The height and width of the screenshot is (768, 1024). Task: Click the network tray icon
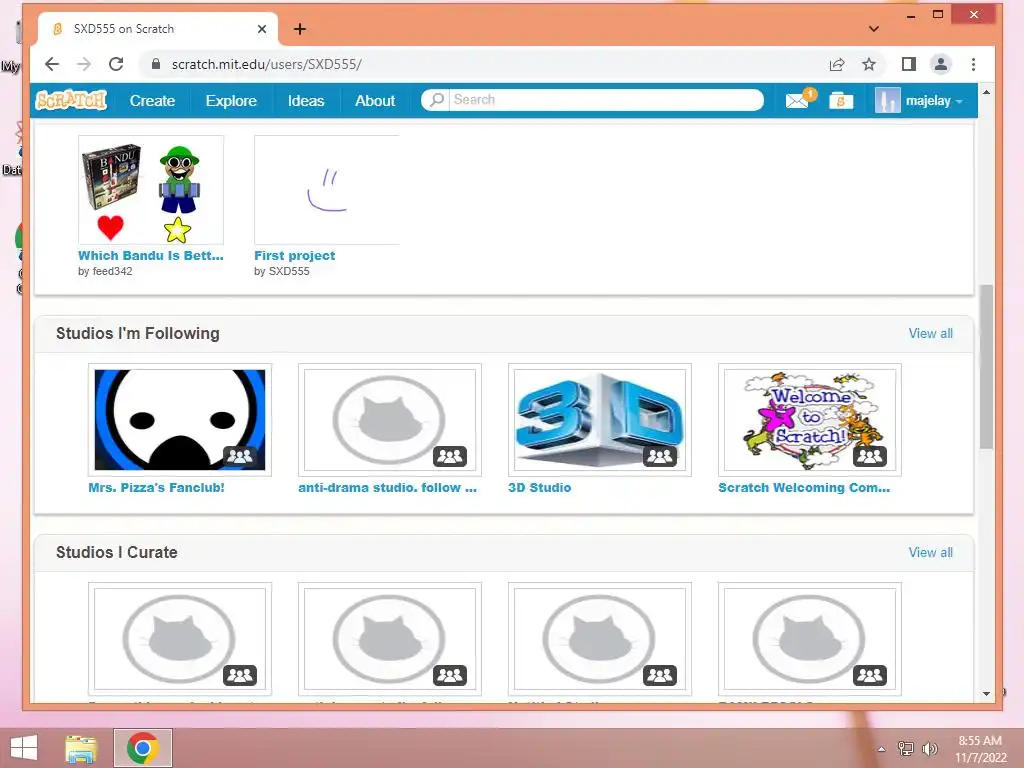click(x=906, y=749)
